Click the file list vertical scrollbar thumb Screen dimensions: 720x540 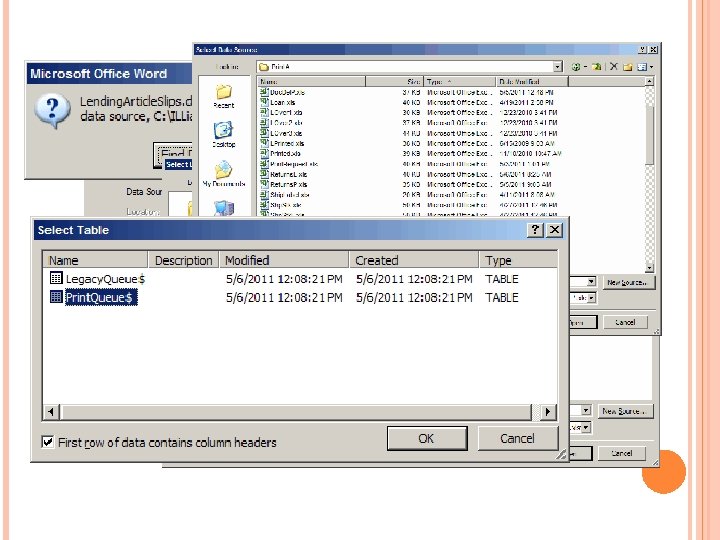click(x=649, y=134)
